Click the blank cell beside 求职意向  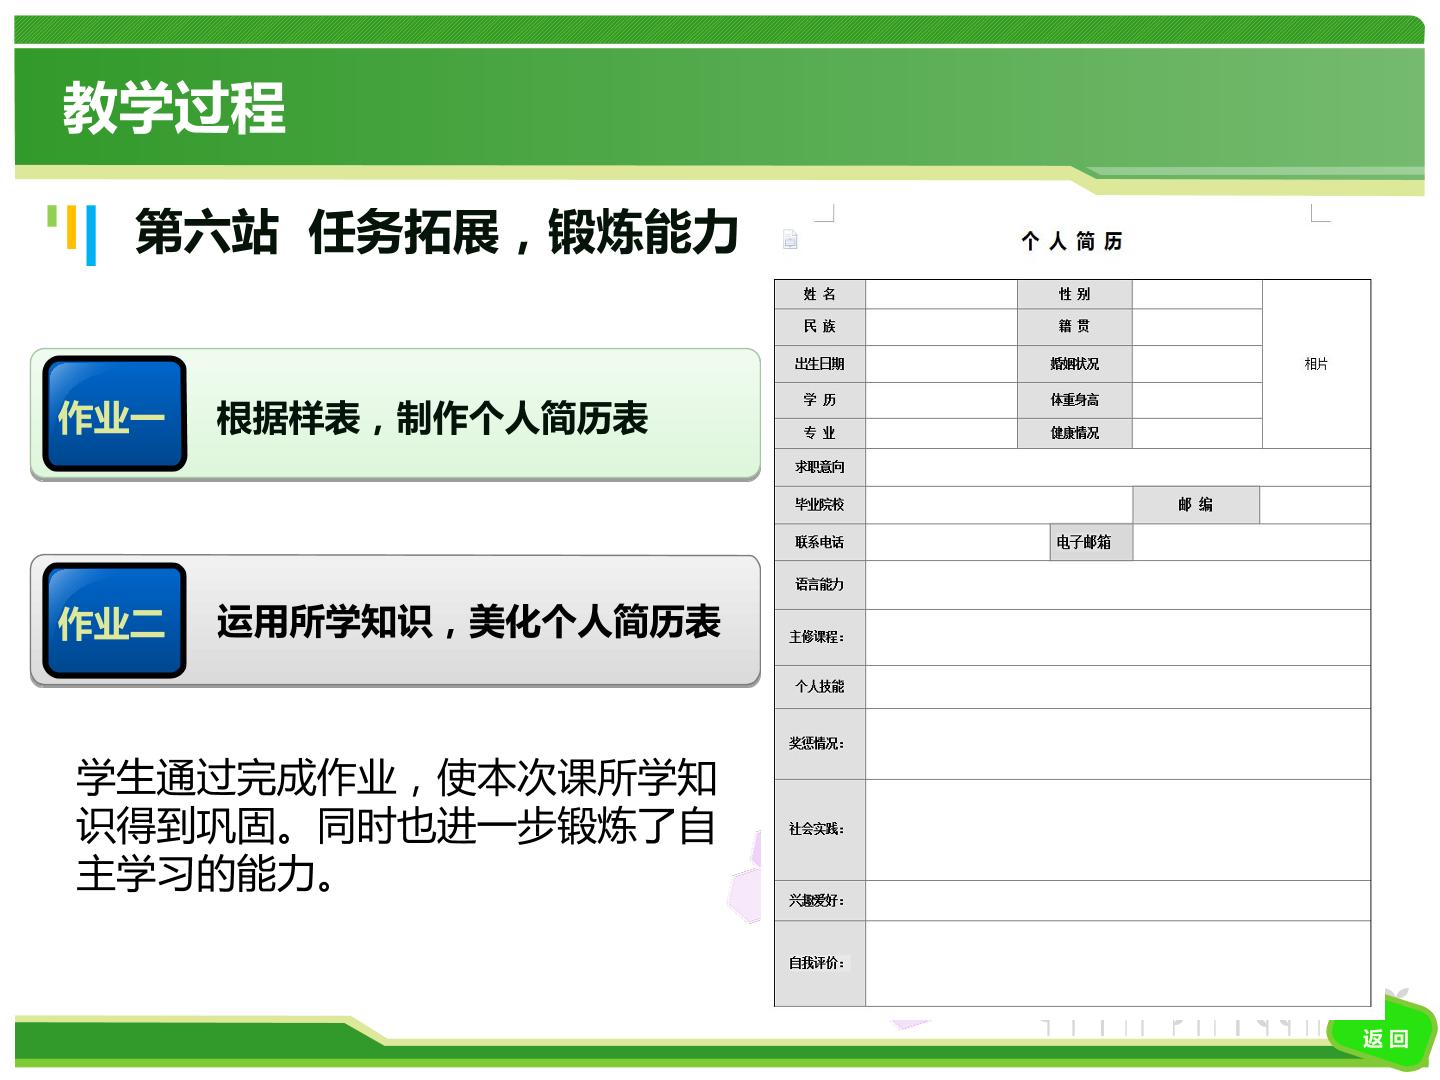click(1117, 467)
